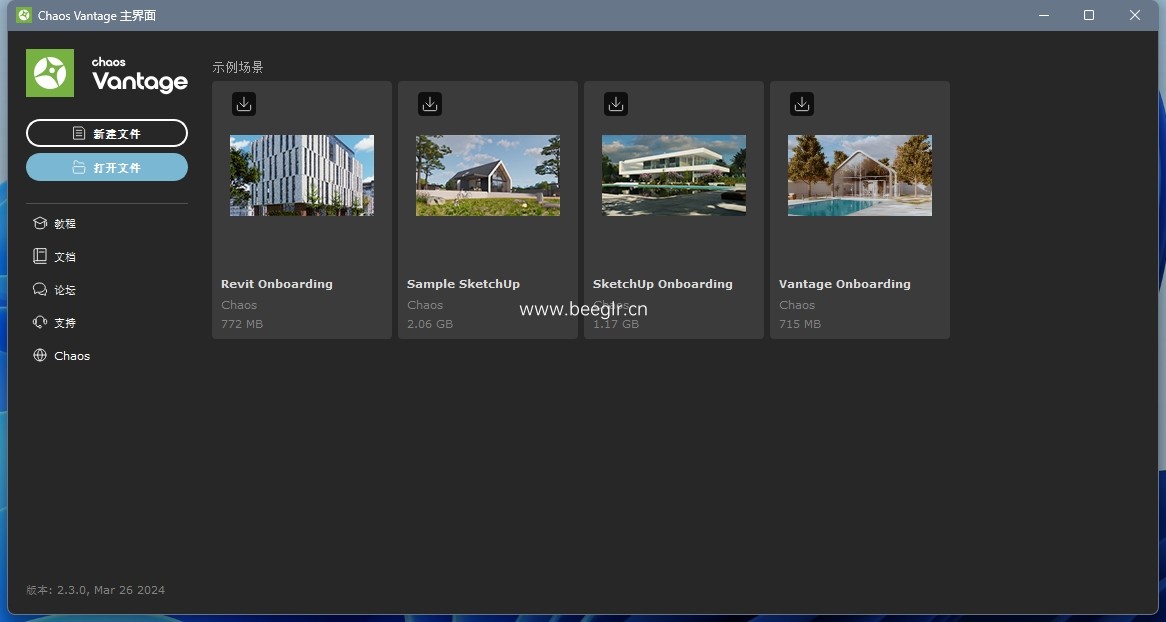Click the Vantage Onboarding title text
Viewport: 1166px width, 622px height.
click(x=845, y=283)
